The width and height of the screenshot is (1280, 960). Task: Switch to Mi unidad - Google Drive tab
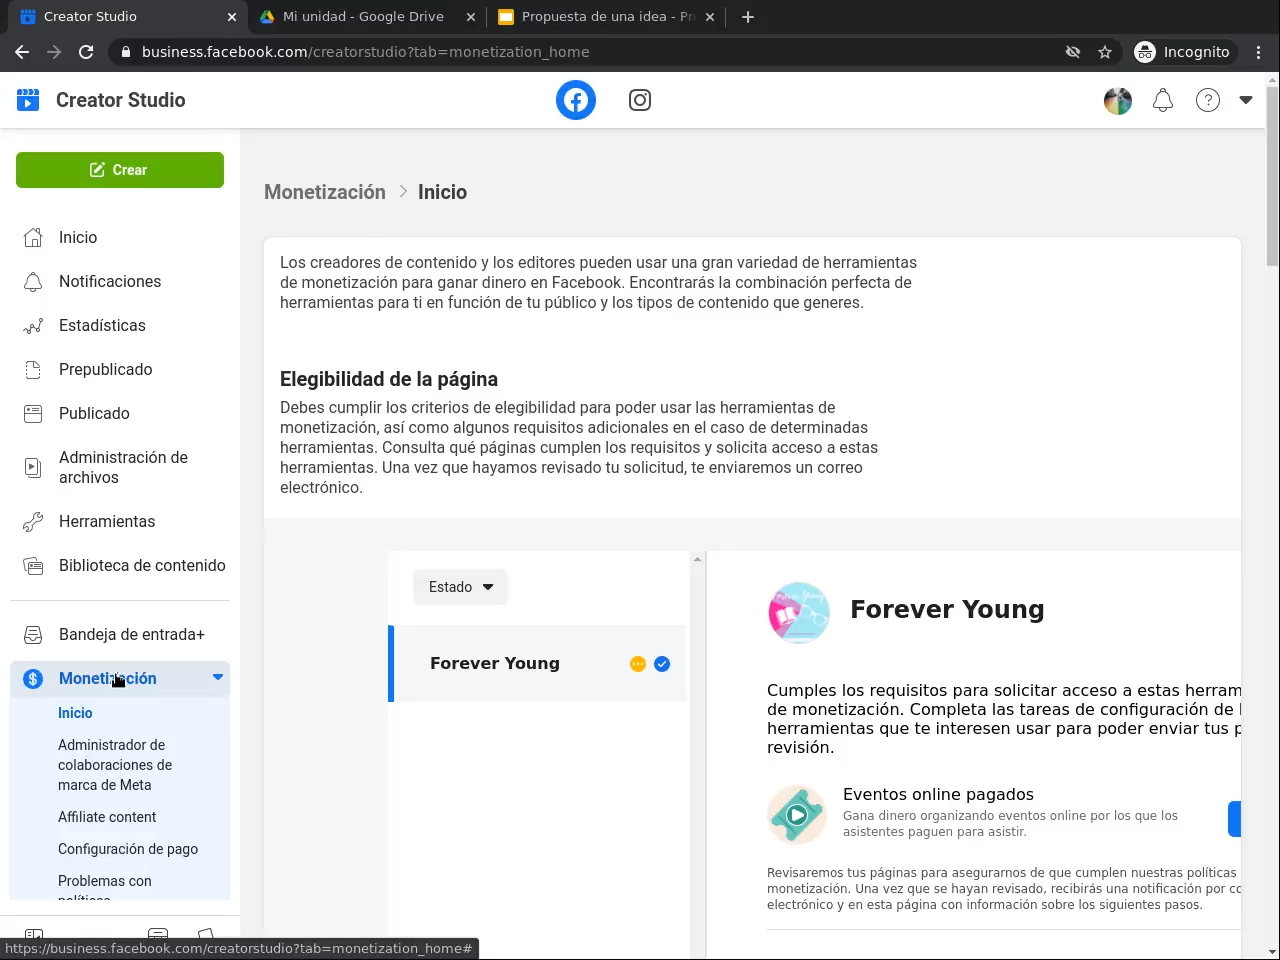[x=367, y=17]
